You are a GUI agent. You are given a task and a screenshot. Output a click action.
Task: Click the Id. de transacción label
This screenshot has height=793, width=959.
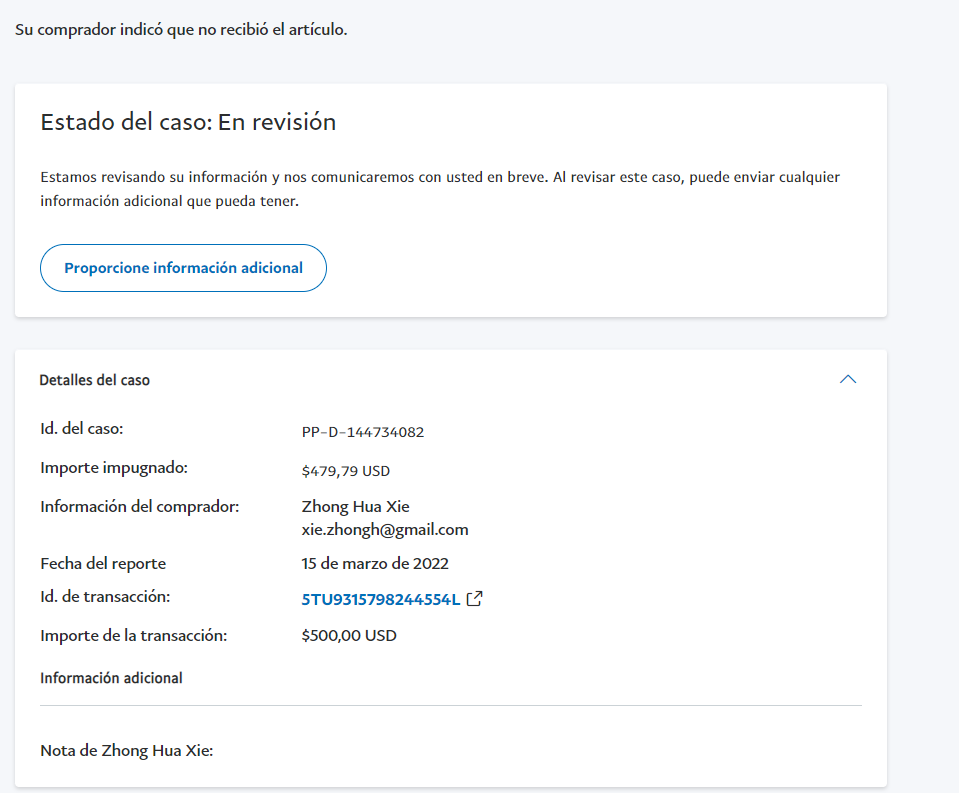click(105, 597)
